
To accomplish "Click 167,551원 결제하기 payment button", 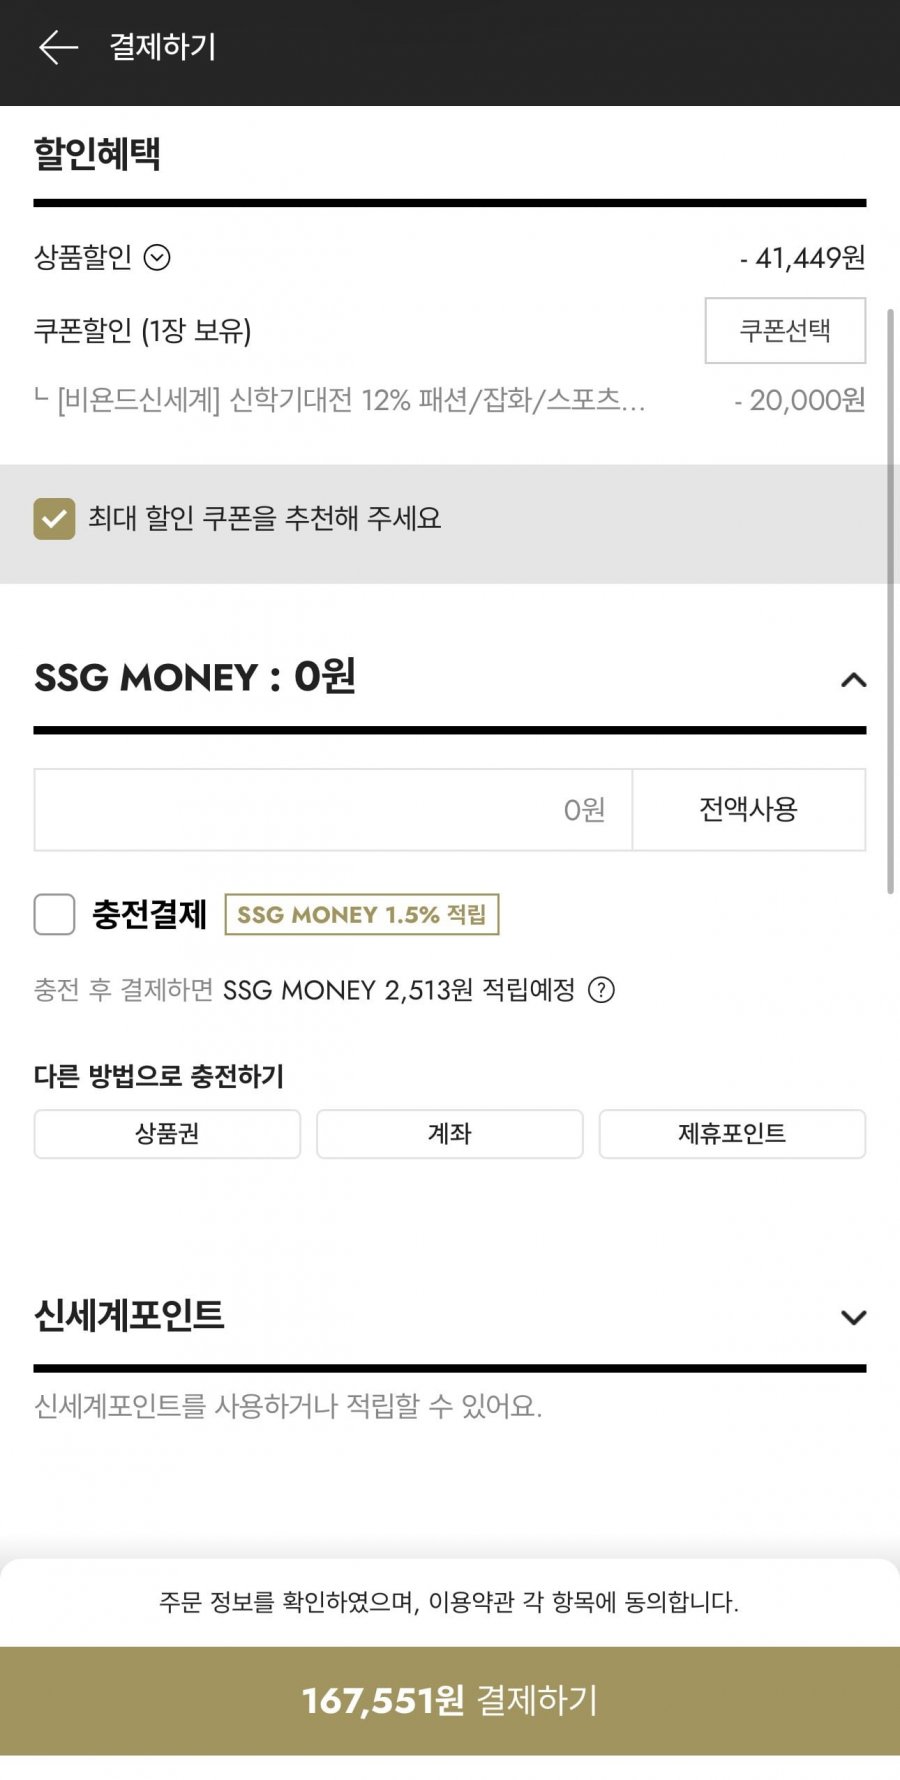I will tap(450, 1700).
